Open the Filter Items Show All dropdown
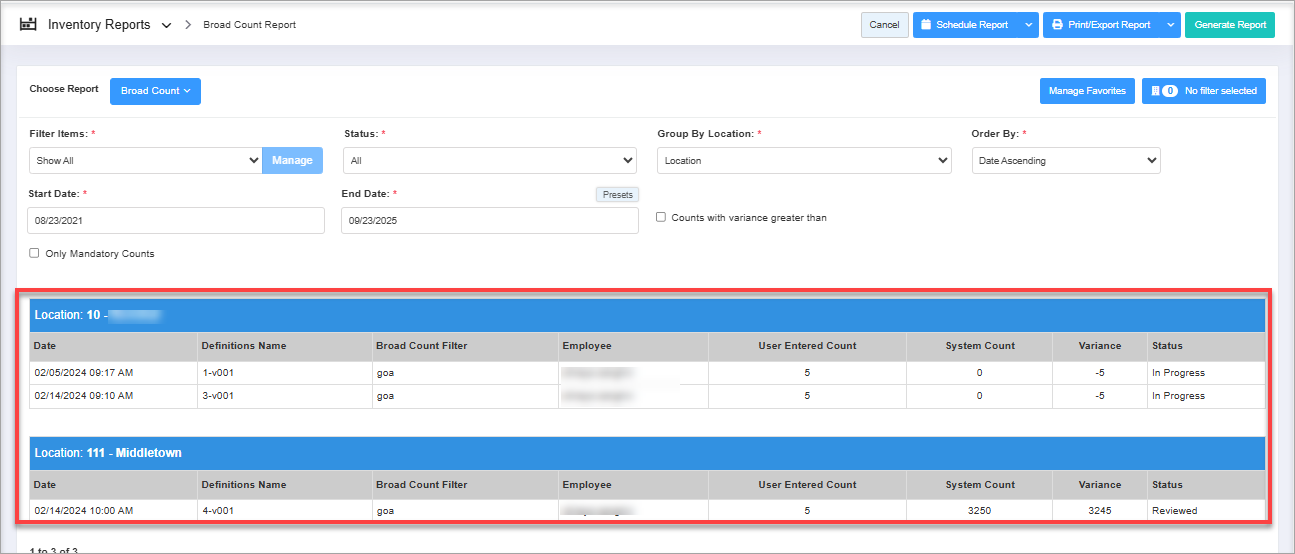Viewport: 1295px width, 554px height. (146, 160)
